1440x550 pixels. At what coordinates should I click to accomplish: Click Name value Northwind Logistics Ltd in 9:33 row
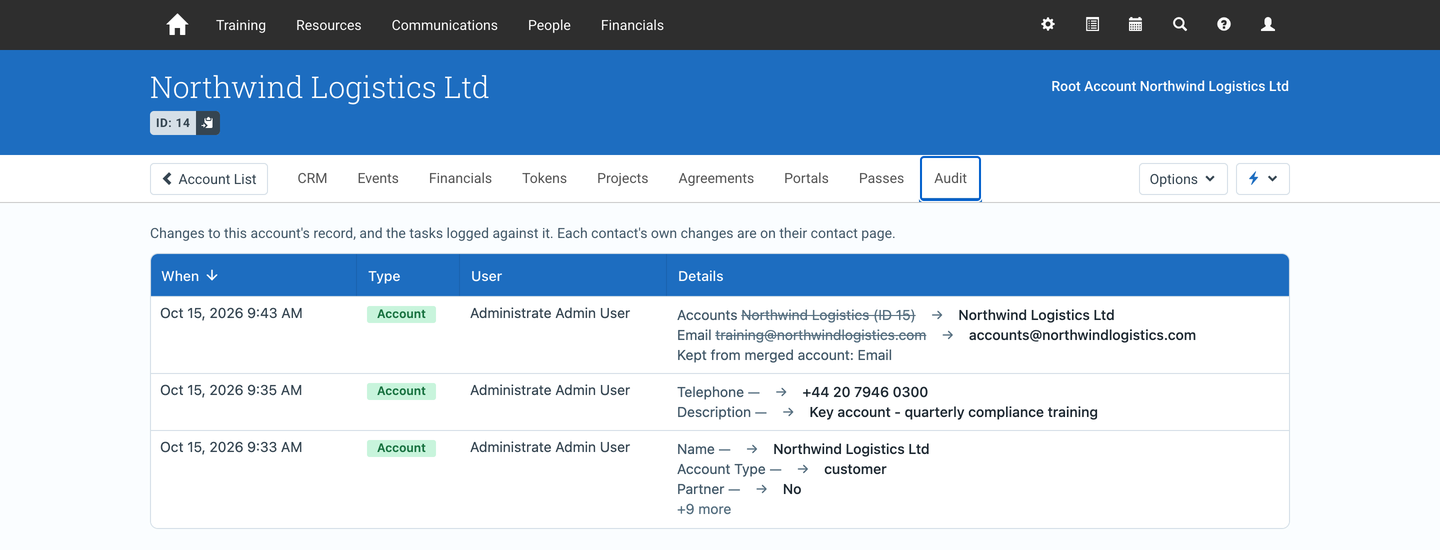point(851,449)
